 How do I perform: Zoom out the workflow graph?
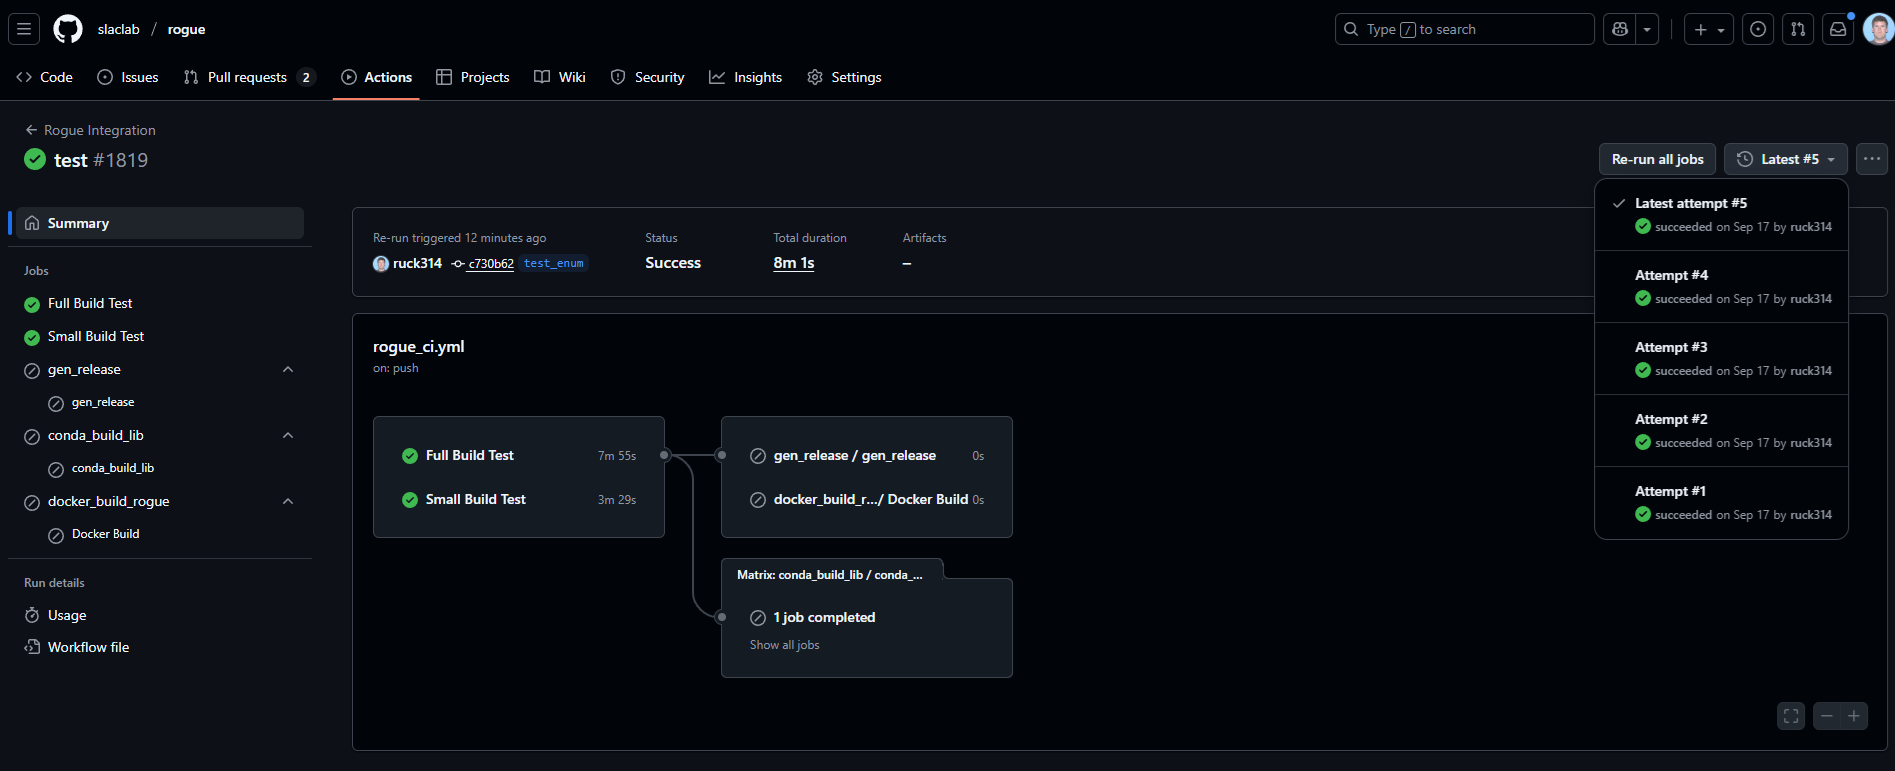click(x=1827, y=716)
